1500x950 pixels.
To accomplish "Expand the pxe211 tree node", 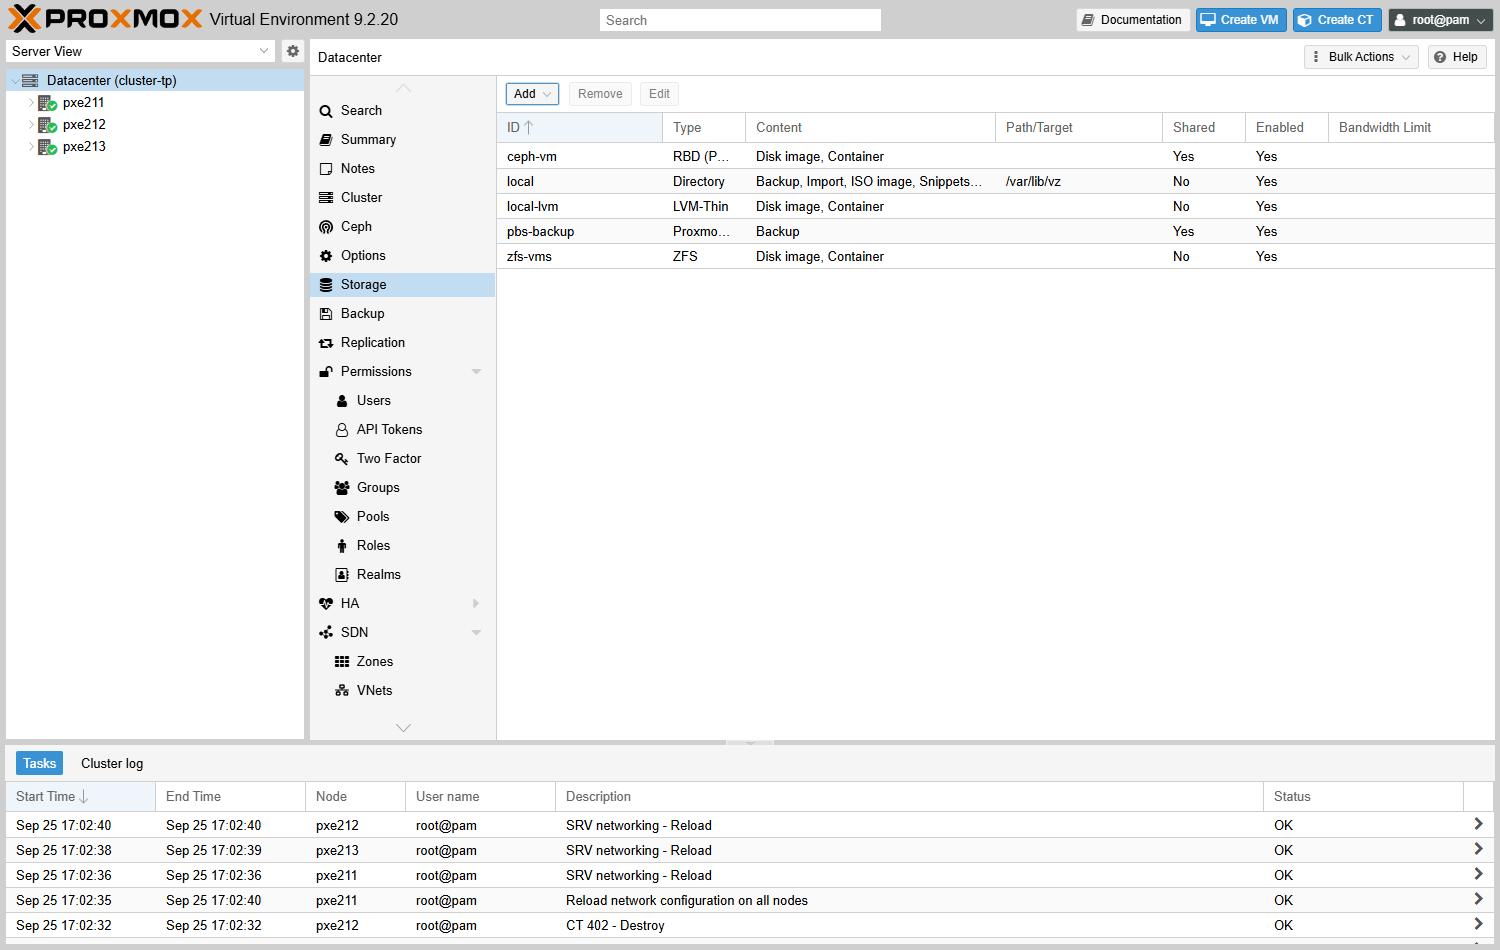I will [31, 103].
